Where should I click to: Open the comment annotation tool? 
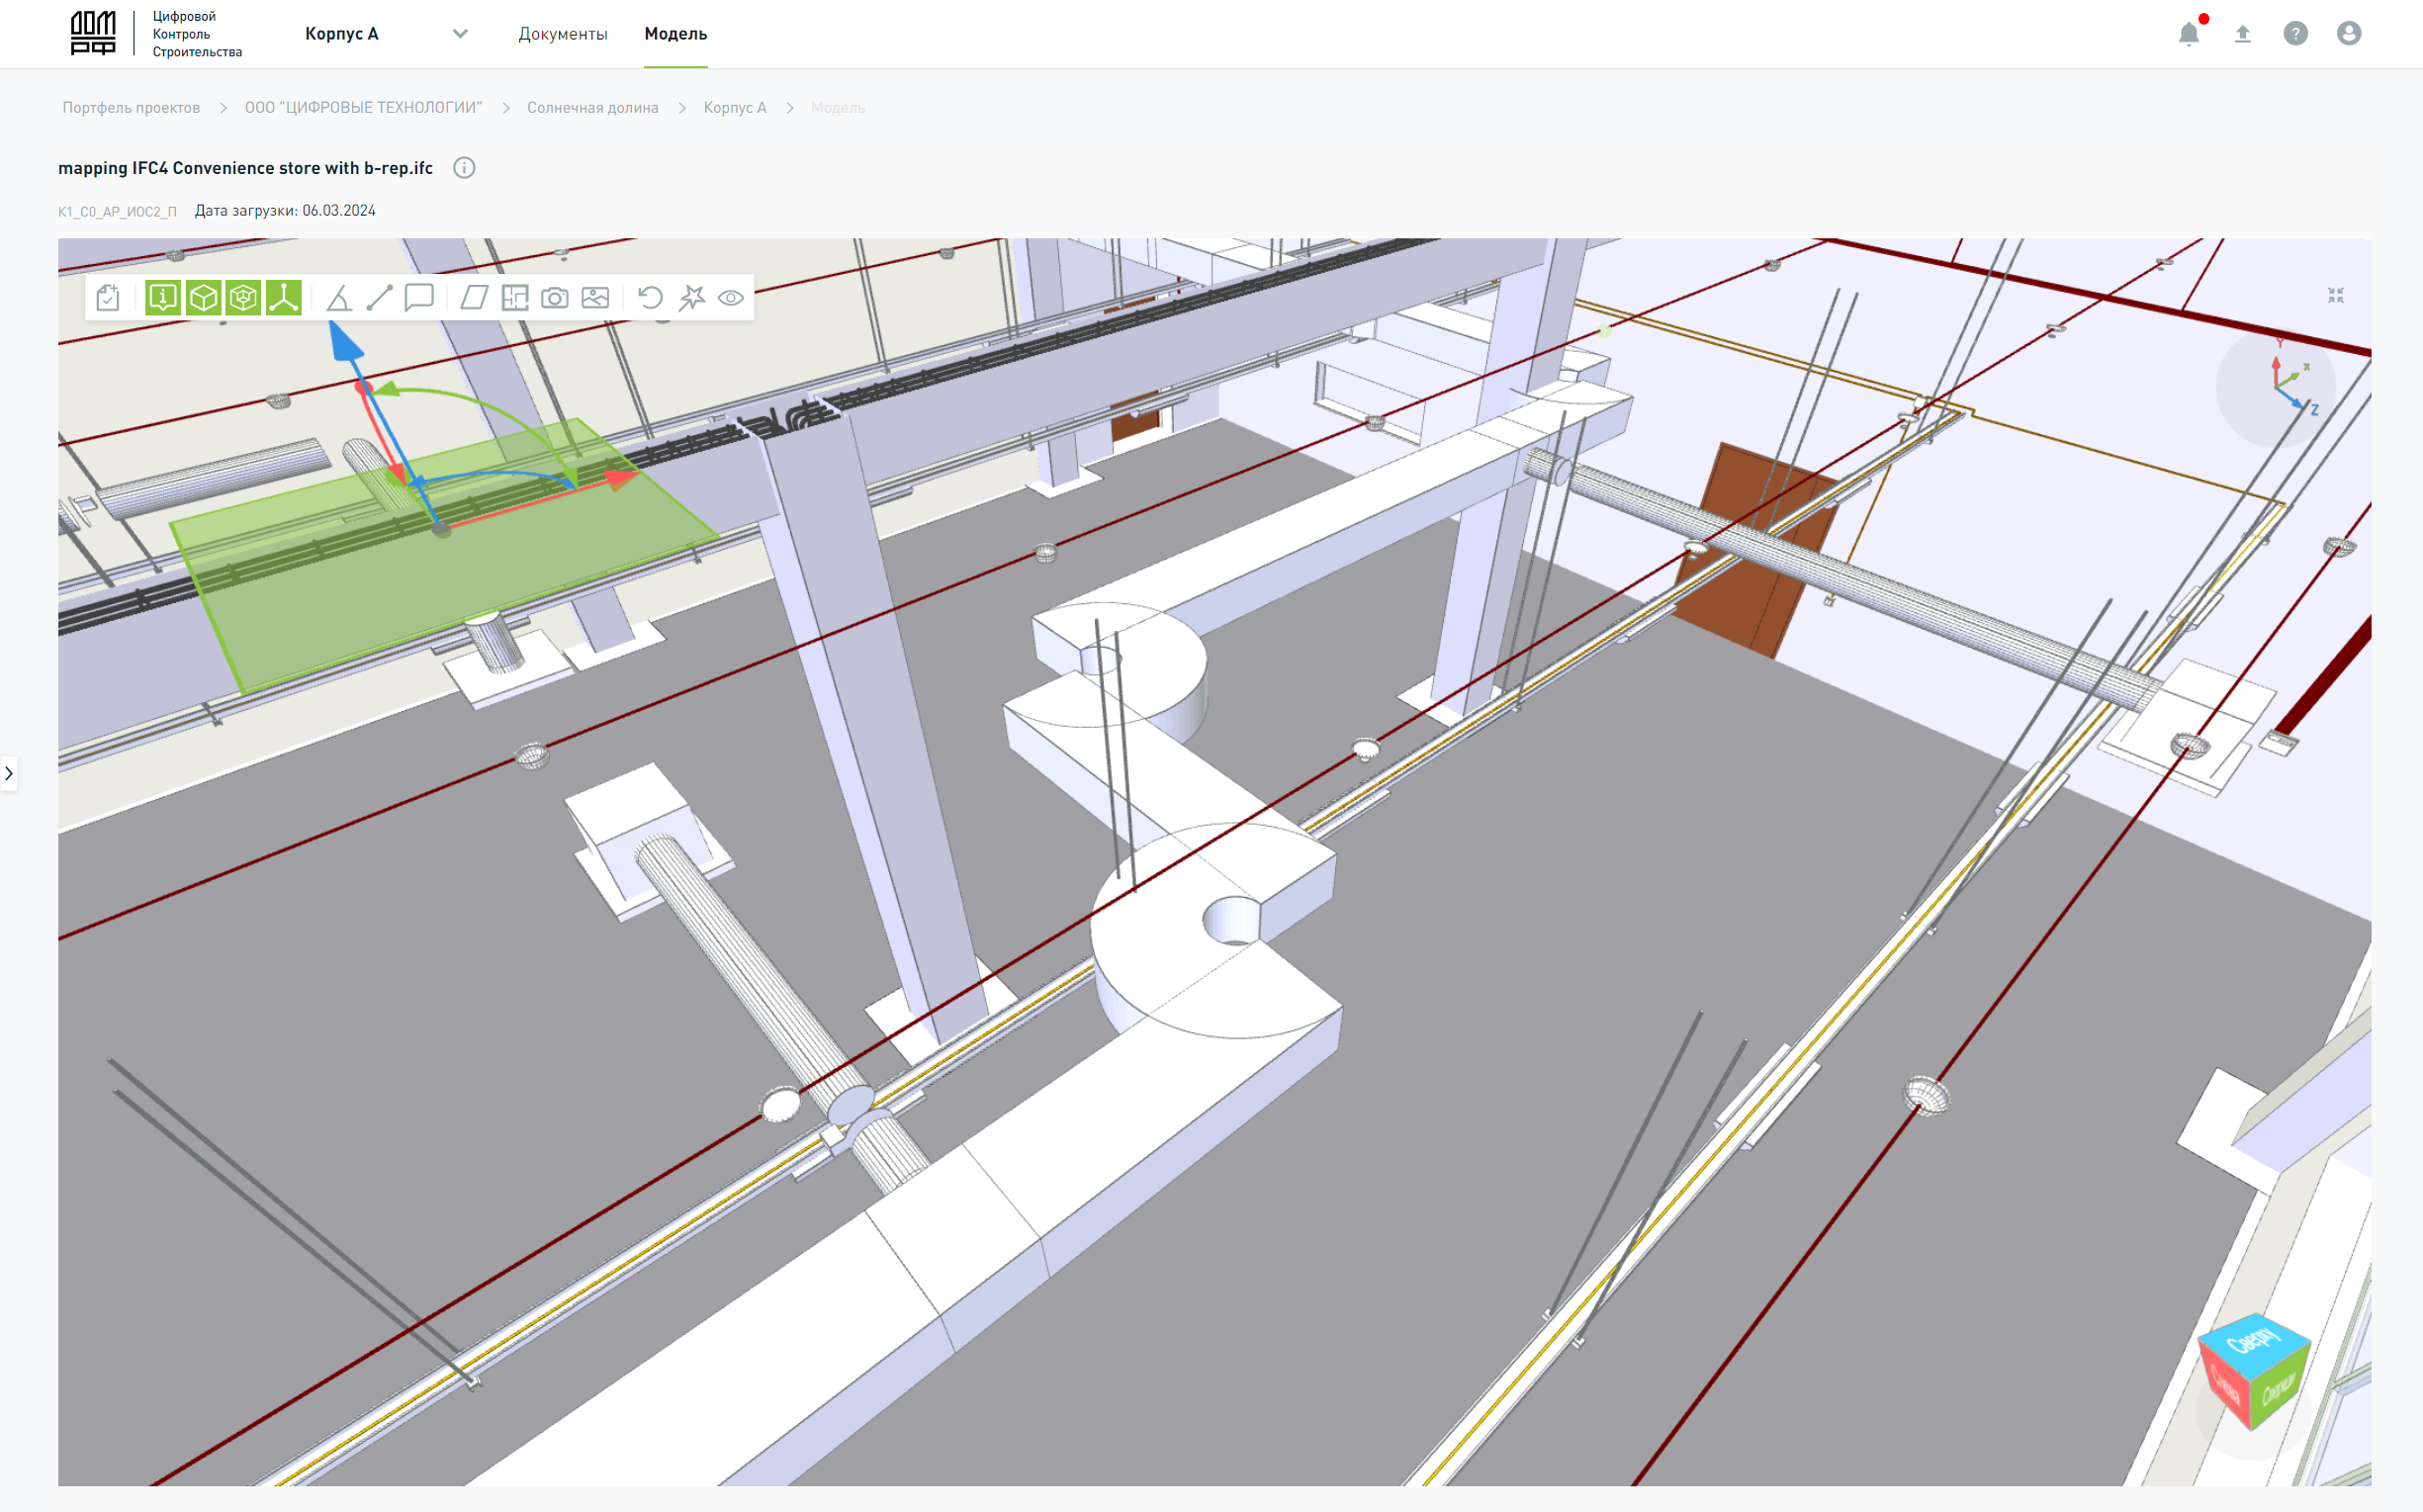point(419,298)
